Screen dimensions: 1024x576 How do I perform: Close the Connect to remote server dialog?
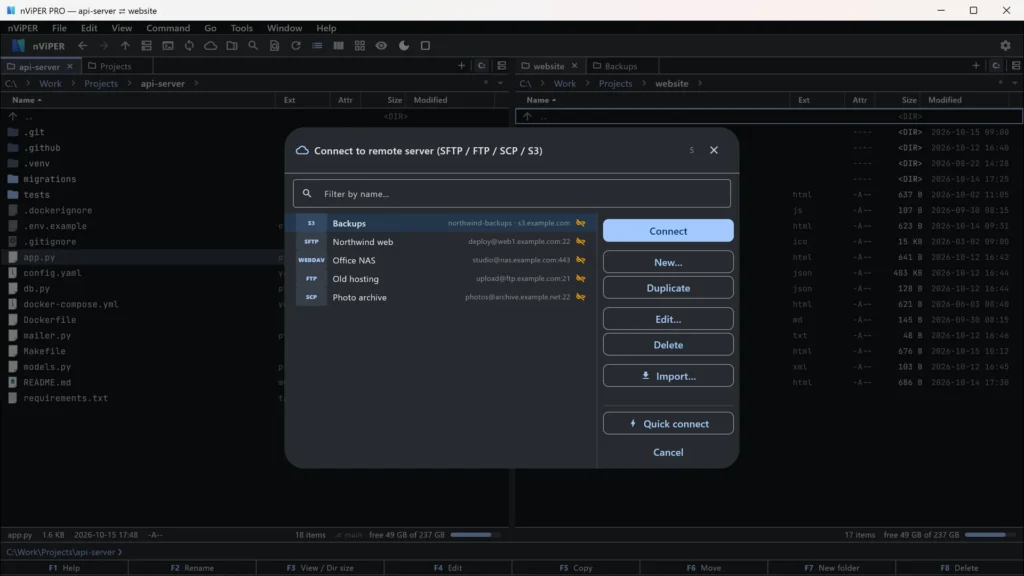coord(714,150)
